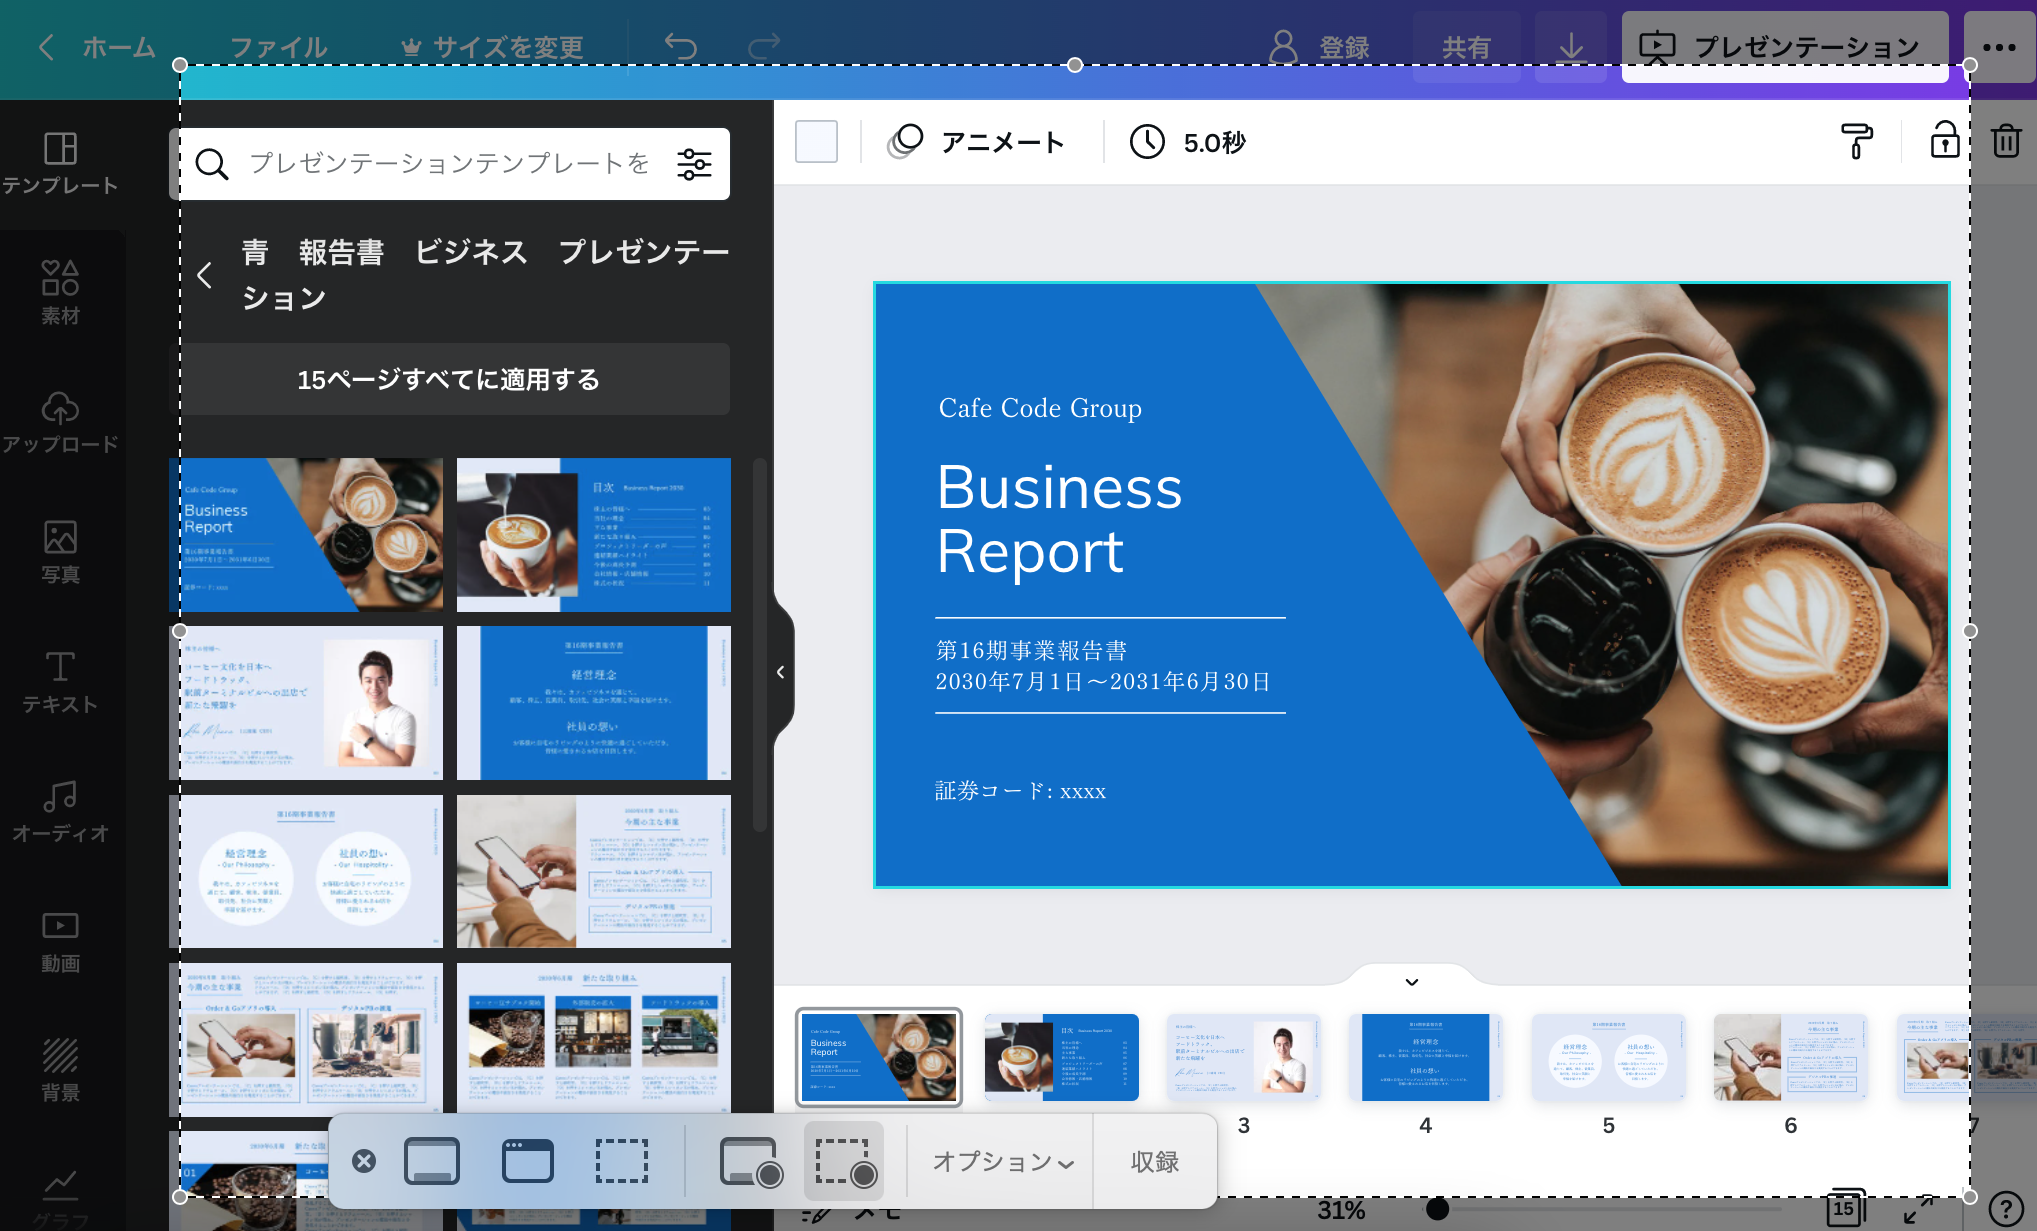
Task: Go back using the Home chevron arrow
Action: point(46,47)
